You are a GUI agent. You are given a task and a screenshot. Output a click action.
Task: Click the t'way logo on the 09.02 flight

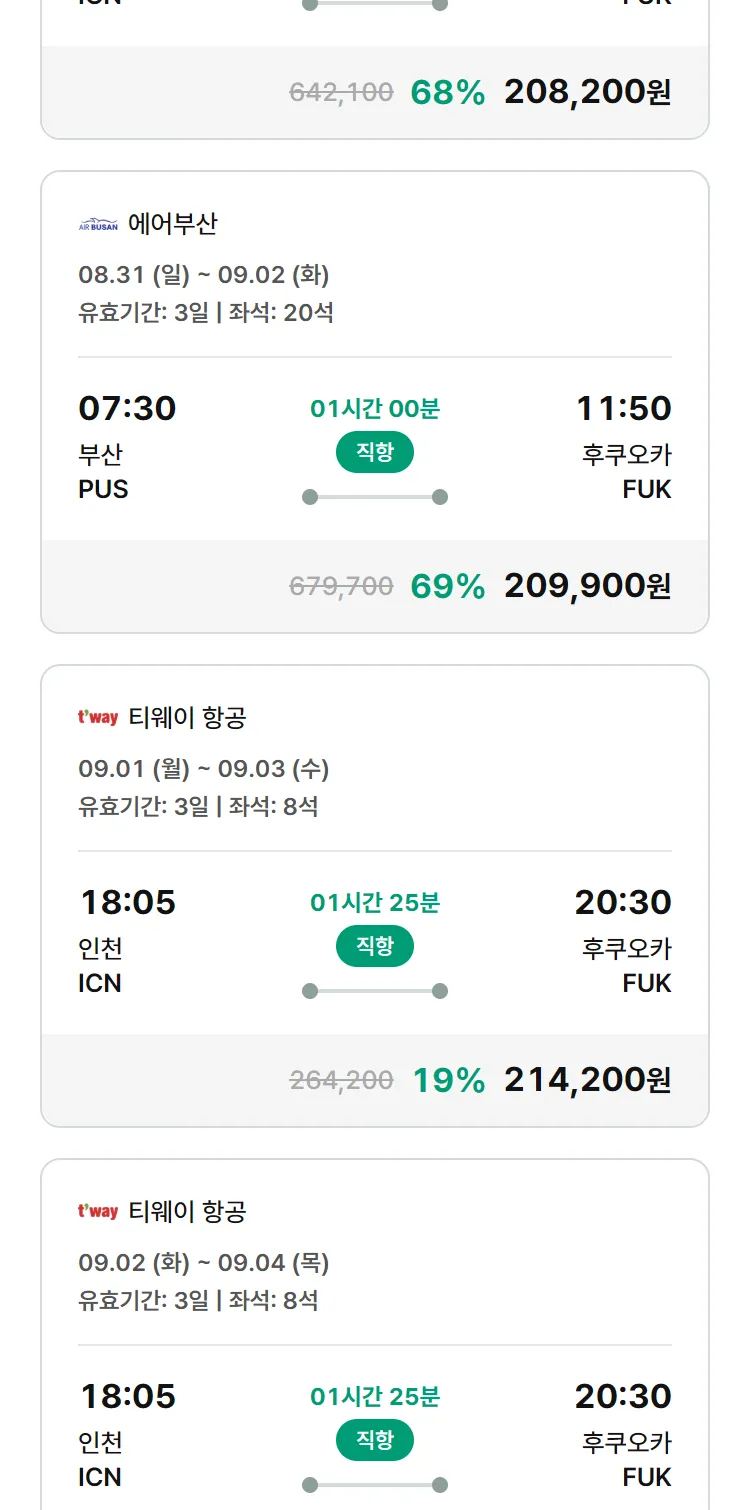point(98,1211)
